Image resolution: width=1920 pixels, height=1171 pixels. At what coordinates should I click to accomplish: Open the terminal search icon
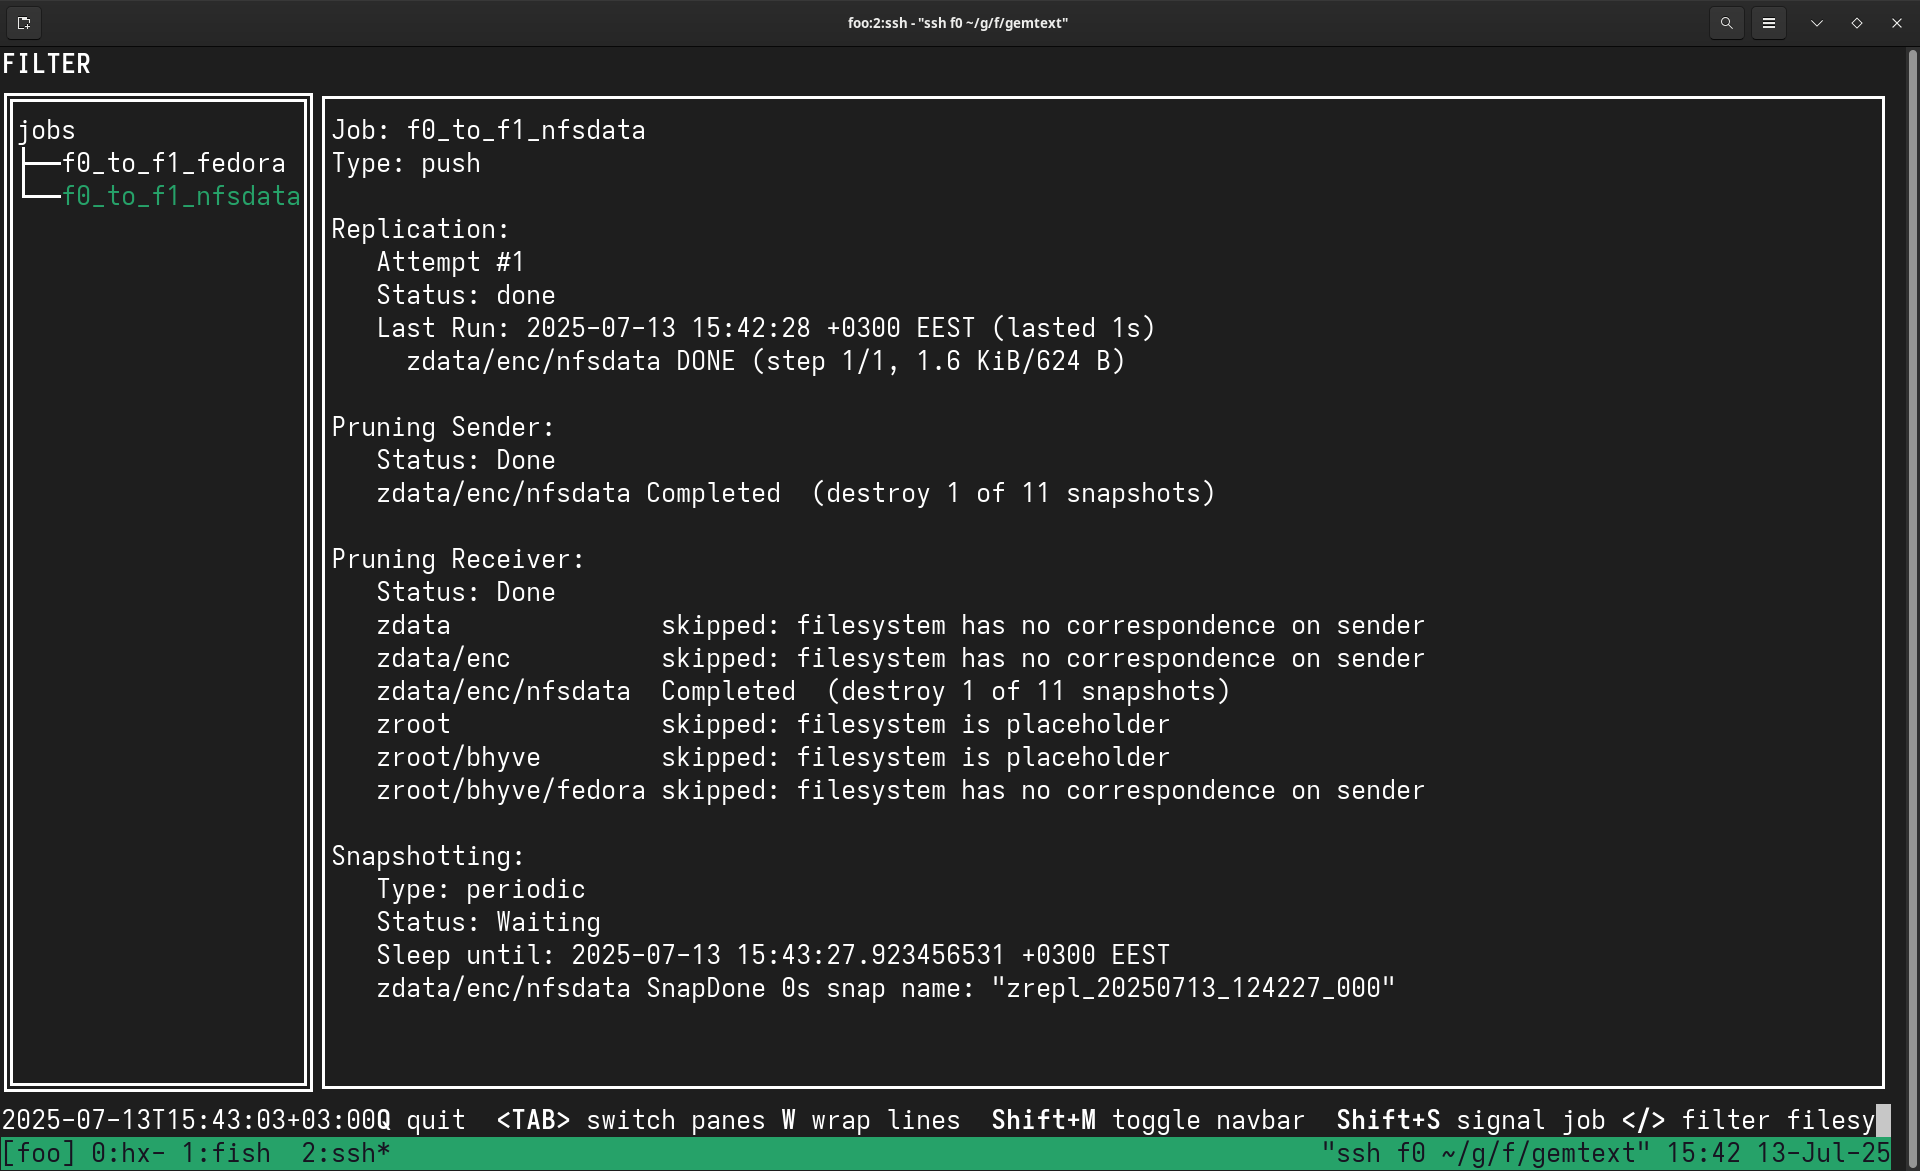click(1726, 22)
